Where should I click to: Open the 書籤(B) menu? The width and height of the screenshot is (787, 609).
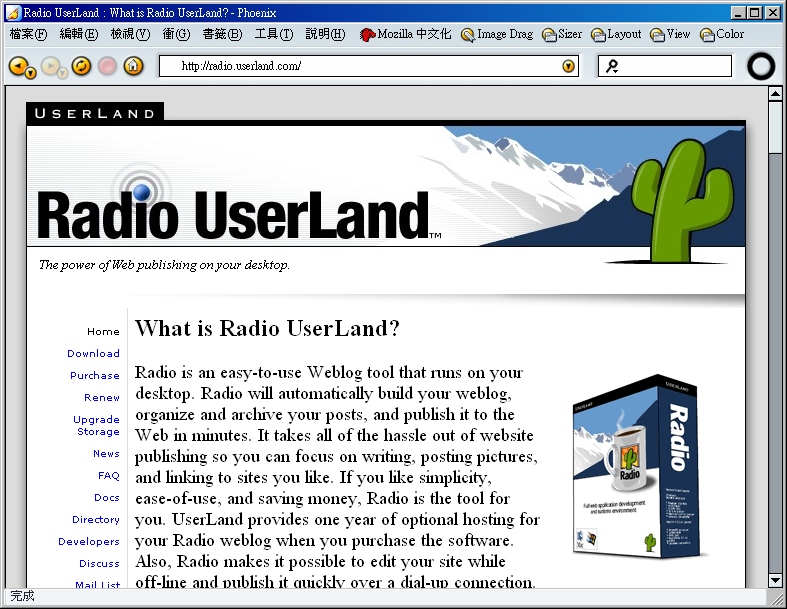[x=222, y=34]
